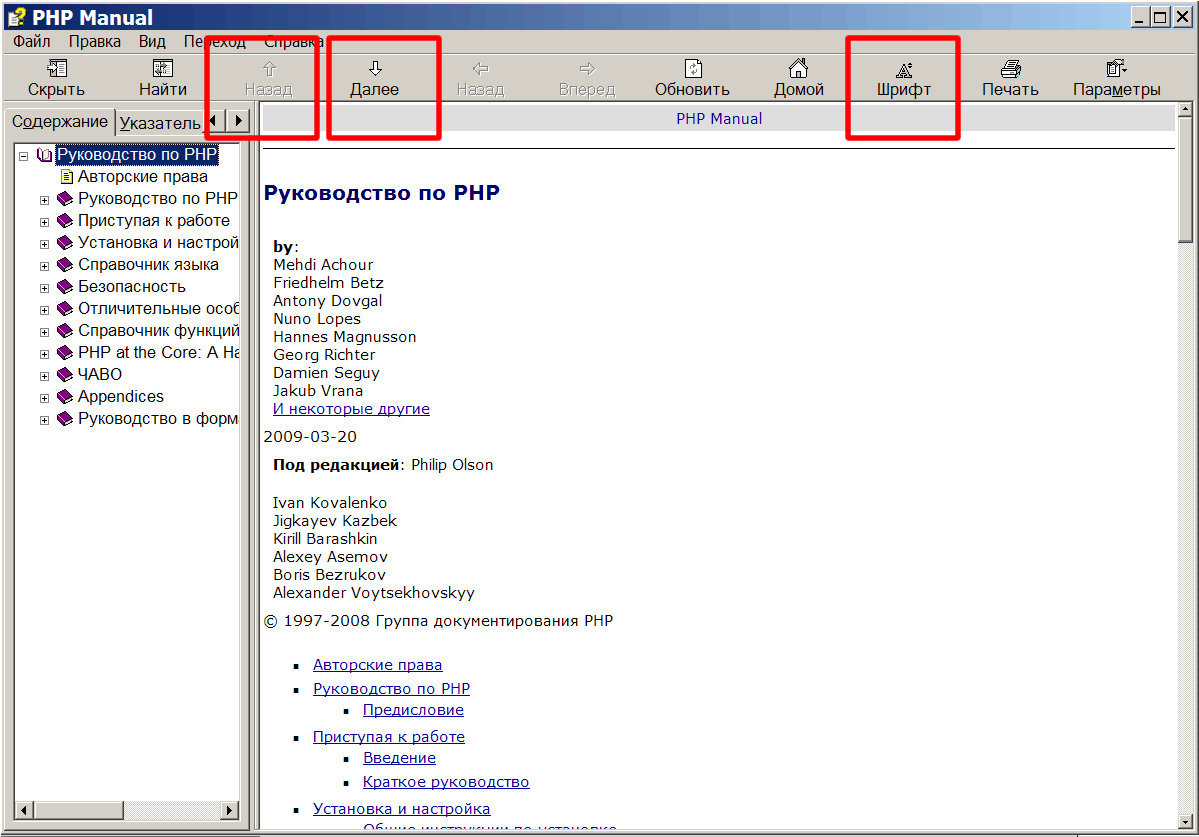Click the tree panel scroll right arrow
Screen dimensions: 1199x837
[x=229, y=810]
